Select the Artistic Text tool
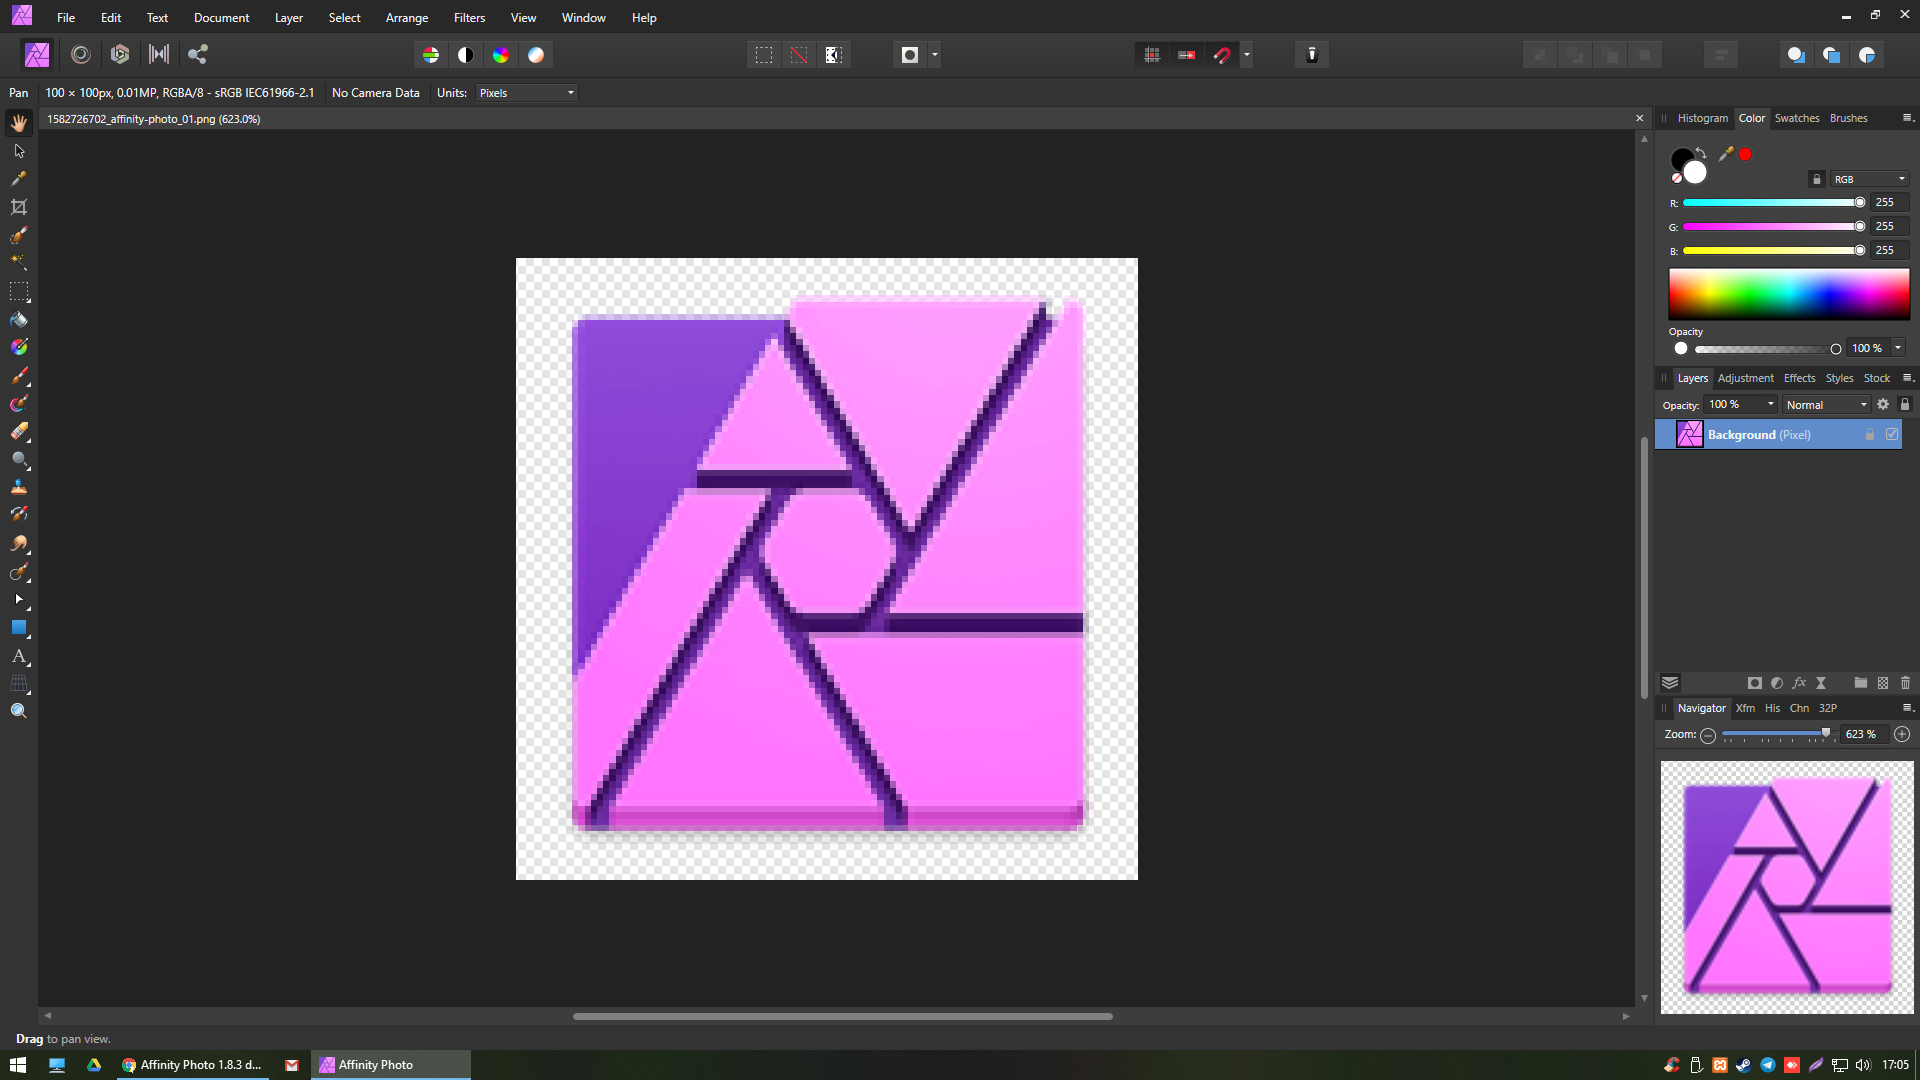The image size is (1920, 1080). 19,656
